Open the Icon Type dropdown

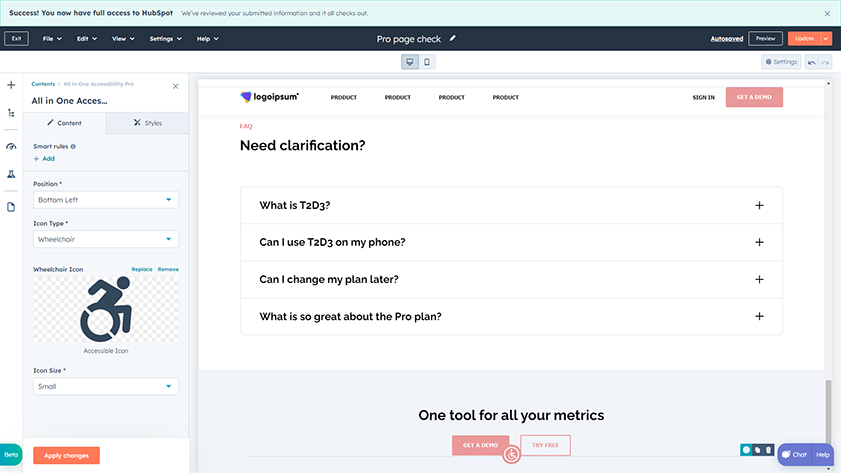[x=106, y=239]
